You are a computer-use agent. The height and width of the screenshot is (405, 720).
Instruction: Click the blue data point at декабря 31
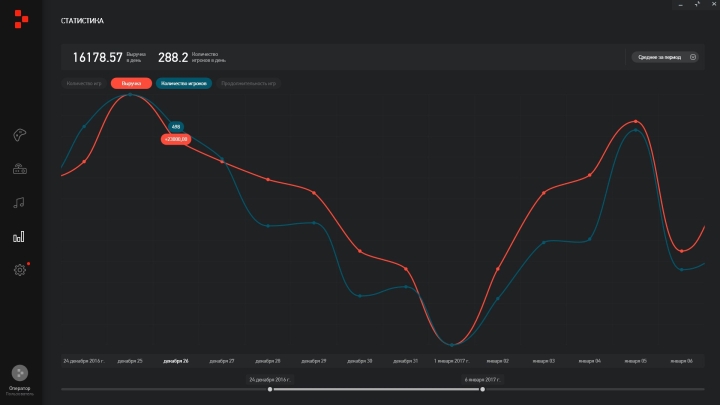tap(406, 287)
